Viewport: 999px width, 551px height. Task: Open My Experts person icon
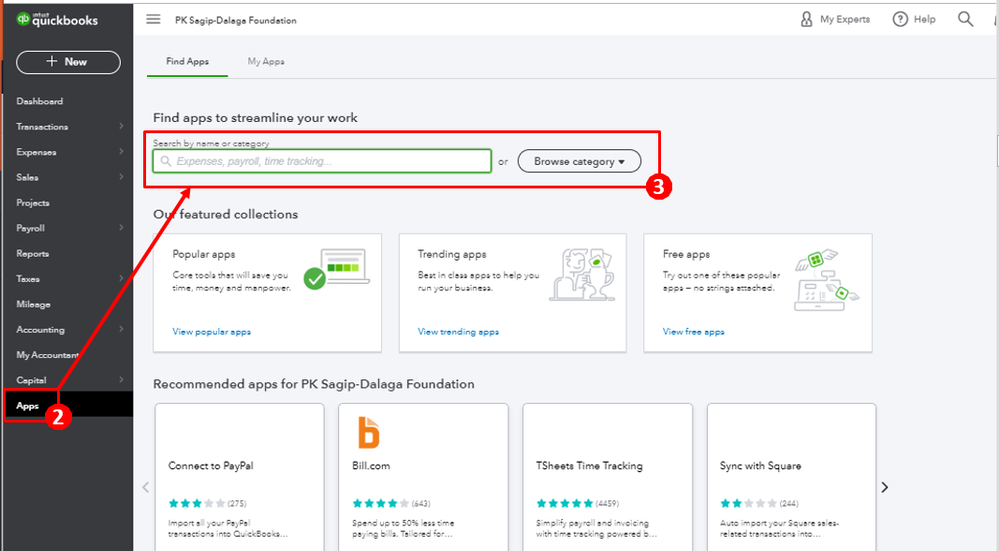tap(808, 19)
